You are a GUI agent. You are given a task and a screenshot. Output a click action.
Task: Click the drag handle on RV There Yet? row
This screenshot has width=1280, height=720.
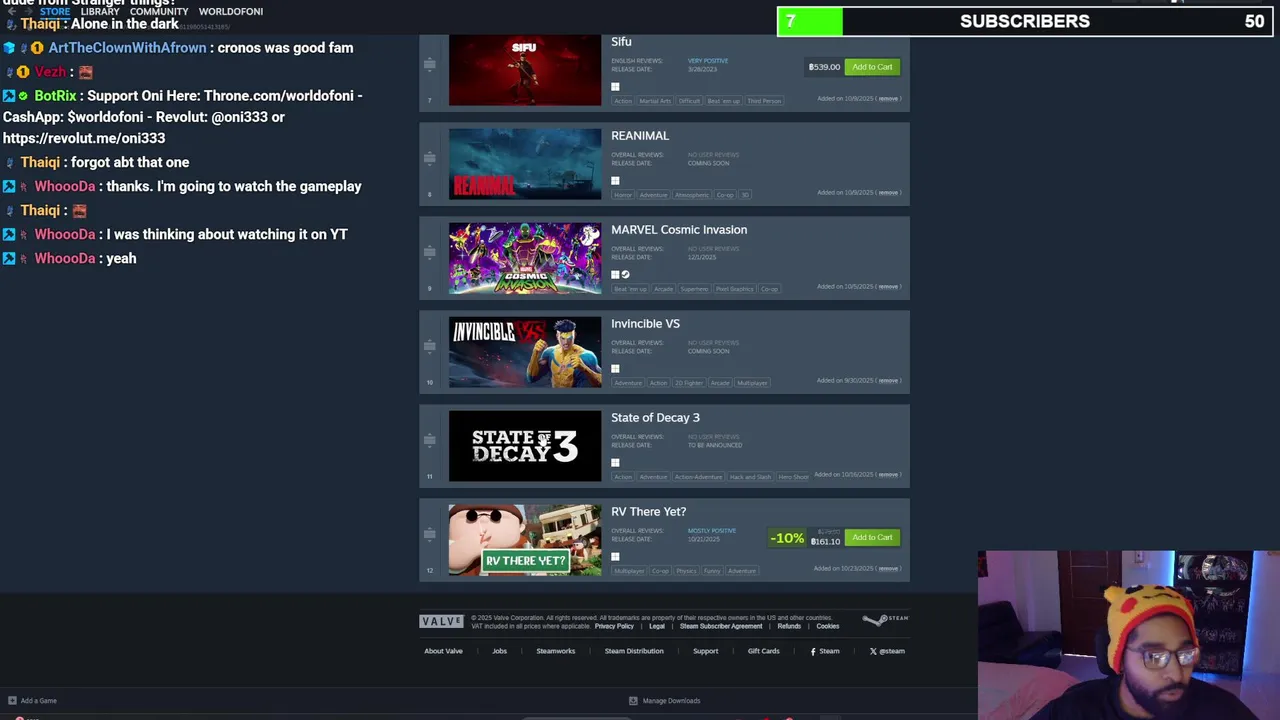pos(429,534)
